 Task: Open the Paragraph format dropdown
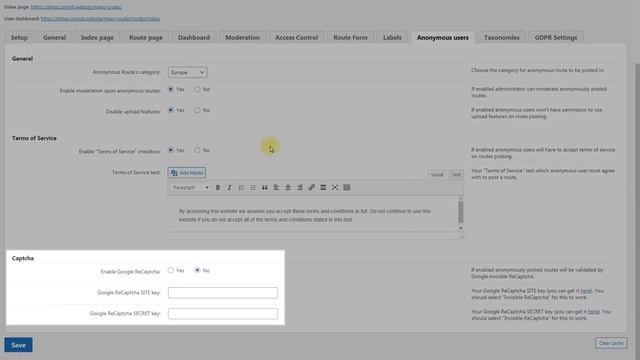click(191, 187)
